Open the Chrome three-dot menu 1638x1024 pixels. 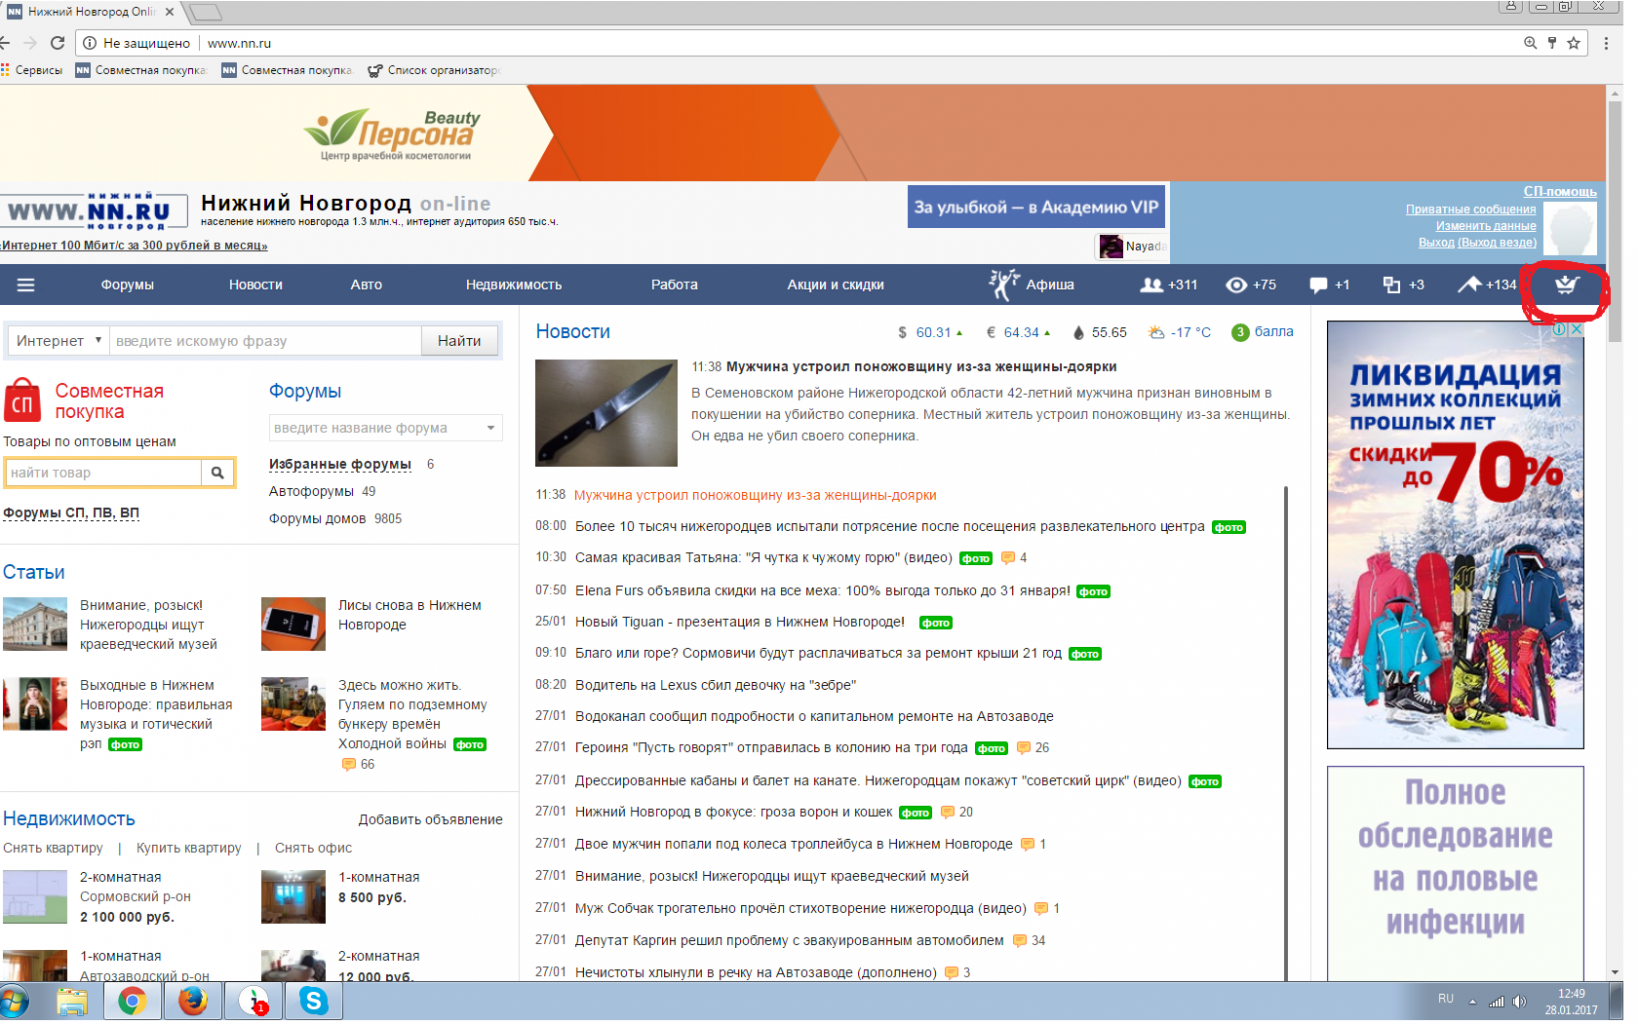[x=1606, y=43]
